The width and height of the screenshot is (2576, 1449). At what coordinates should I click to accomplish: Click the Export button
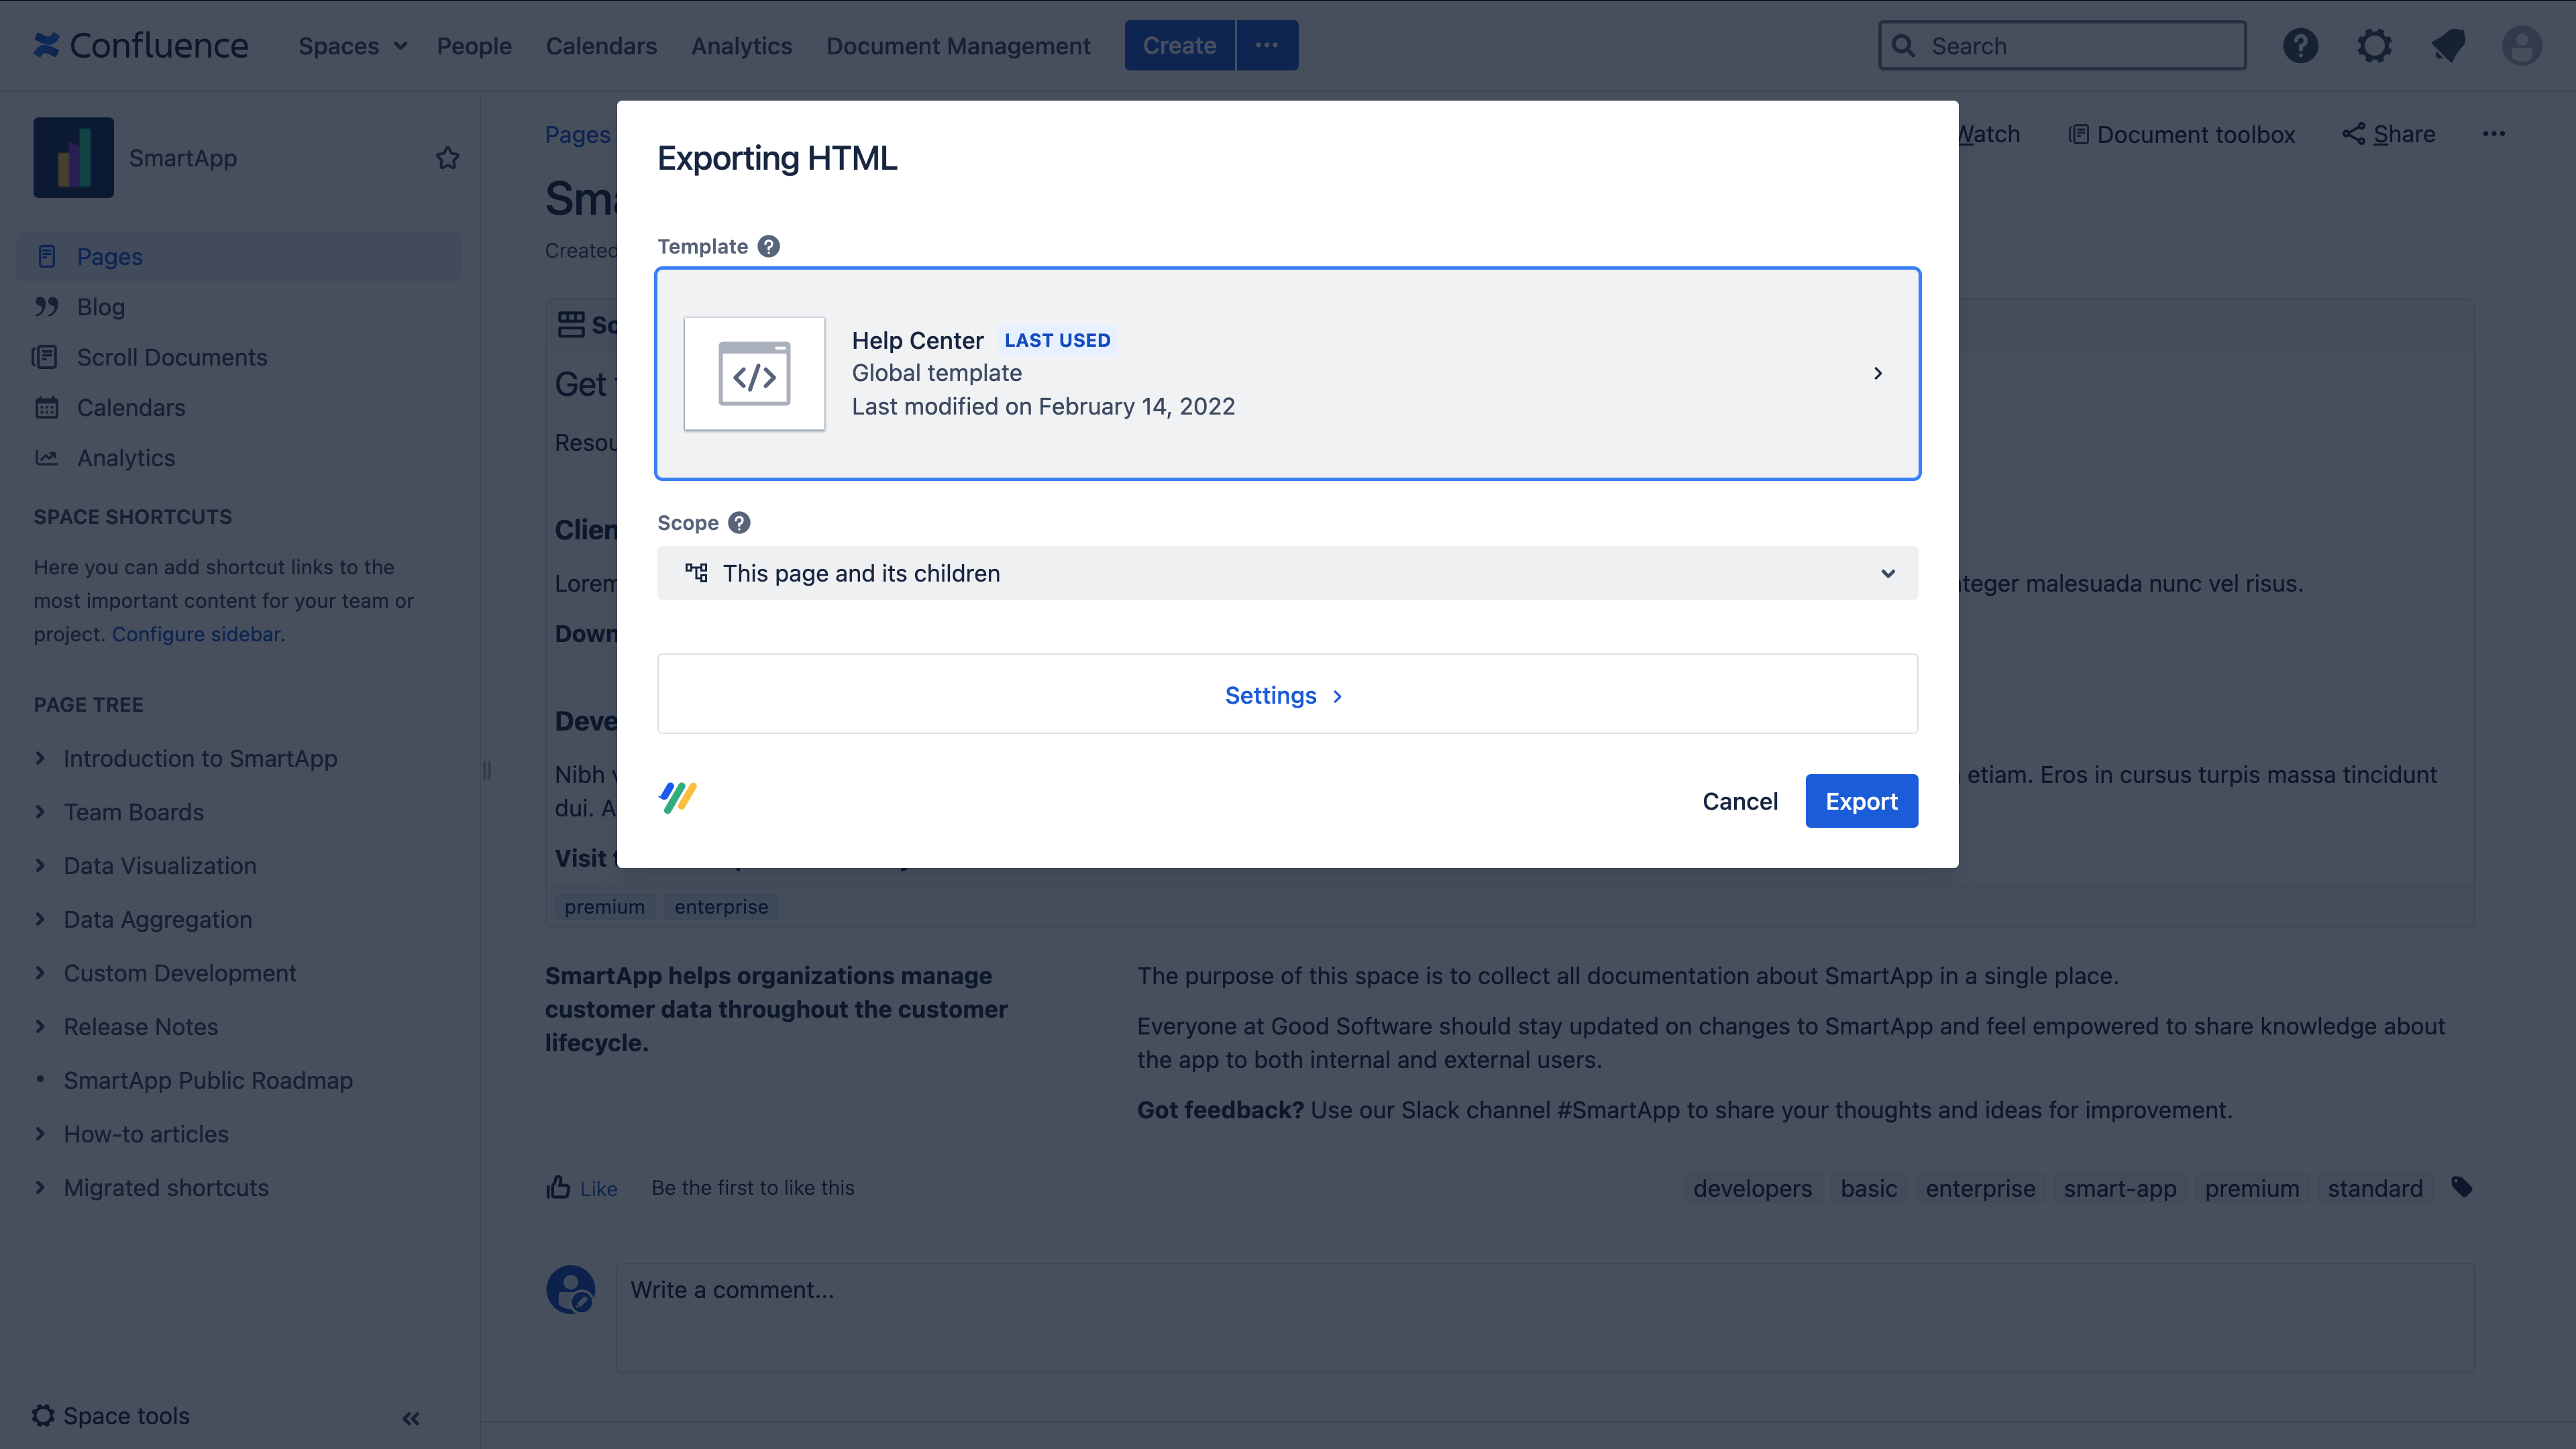point(1861,800)
